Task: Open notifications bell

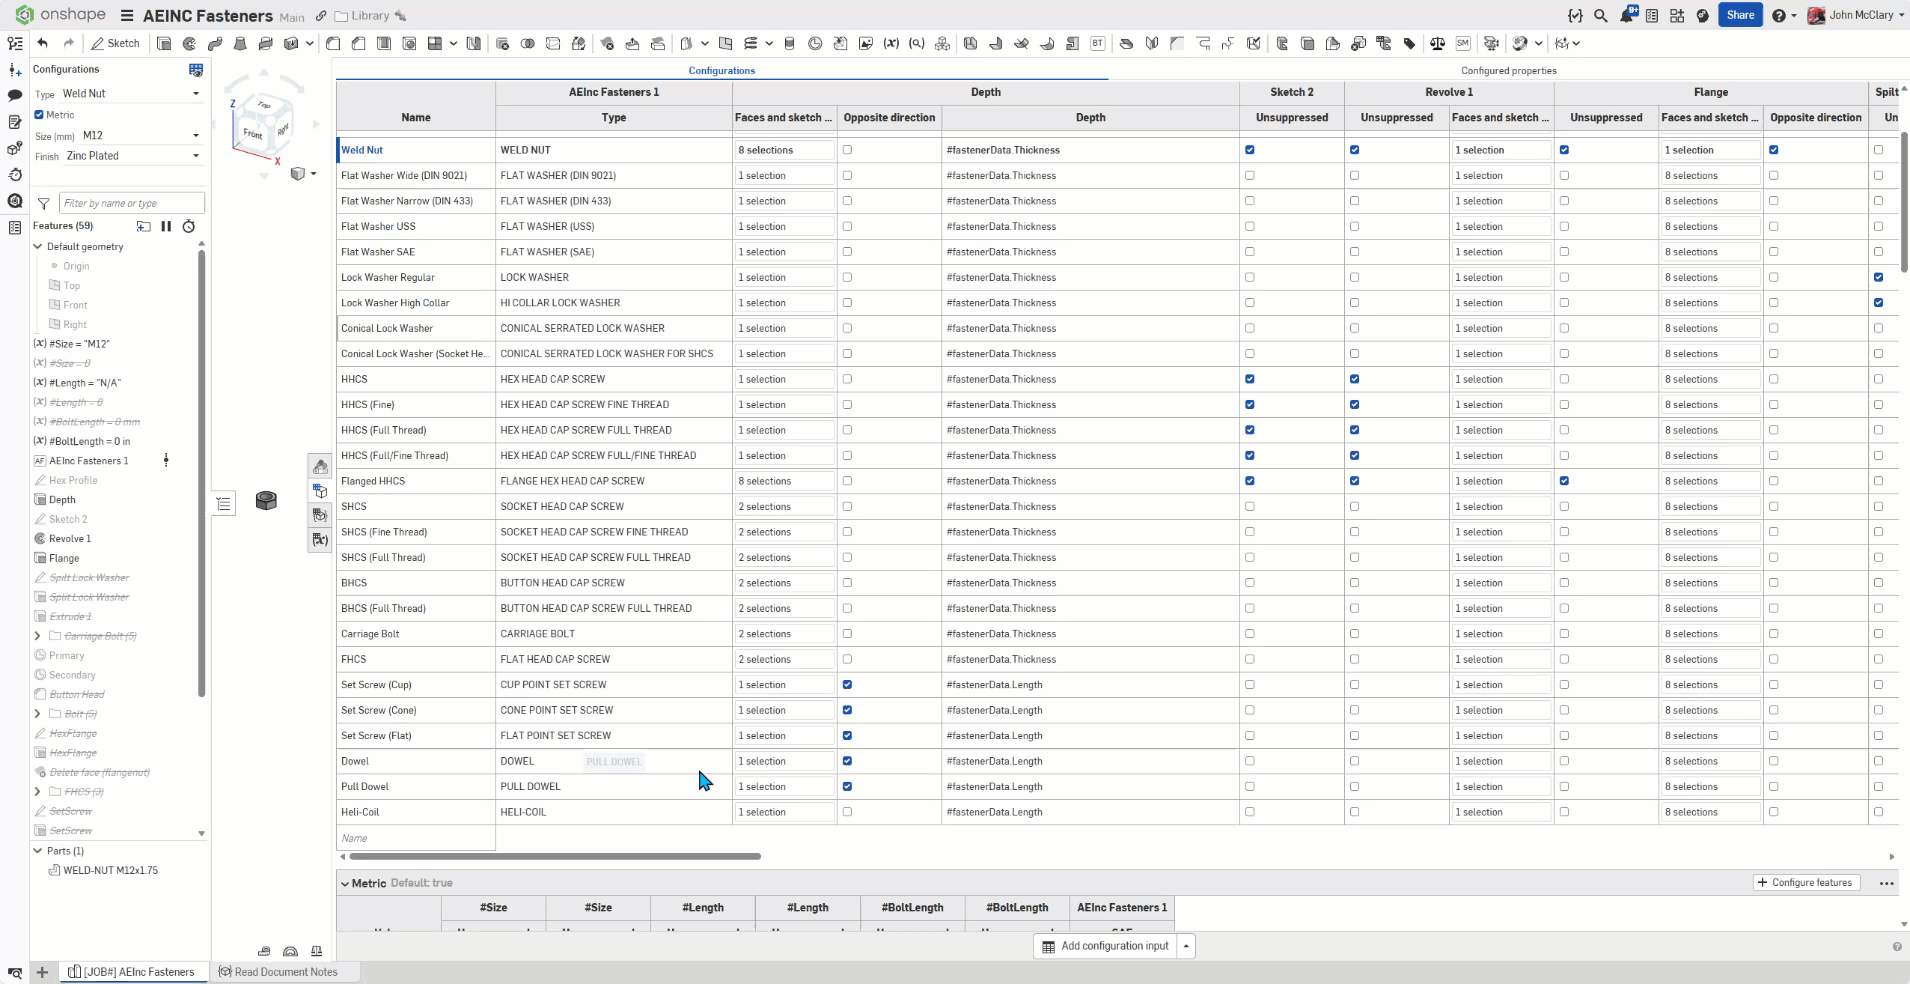Action: point(1628,15)
